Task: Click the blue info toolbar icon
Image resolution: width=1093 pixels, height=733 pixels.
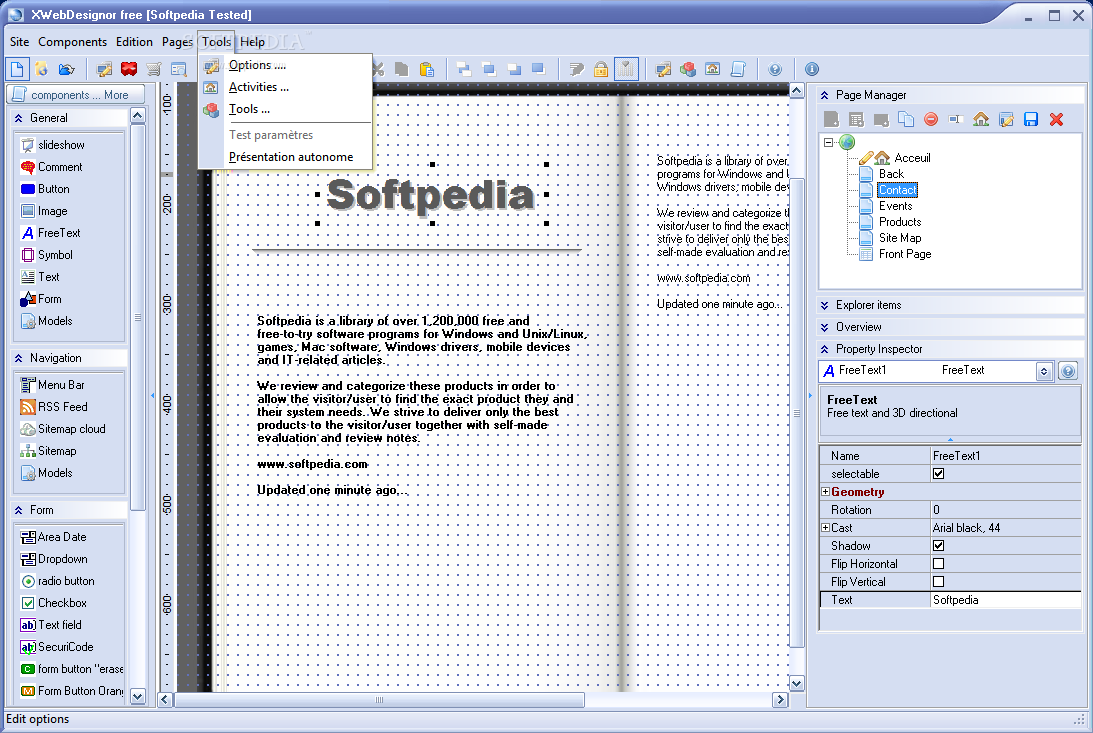Action: point(812,69)
